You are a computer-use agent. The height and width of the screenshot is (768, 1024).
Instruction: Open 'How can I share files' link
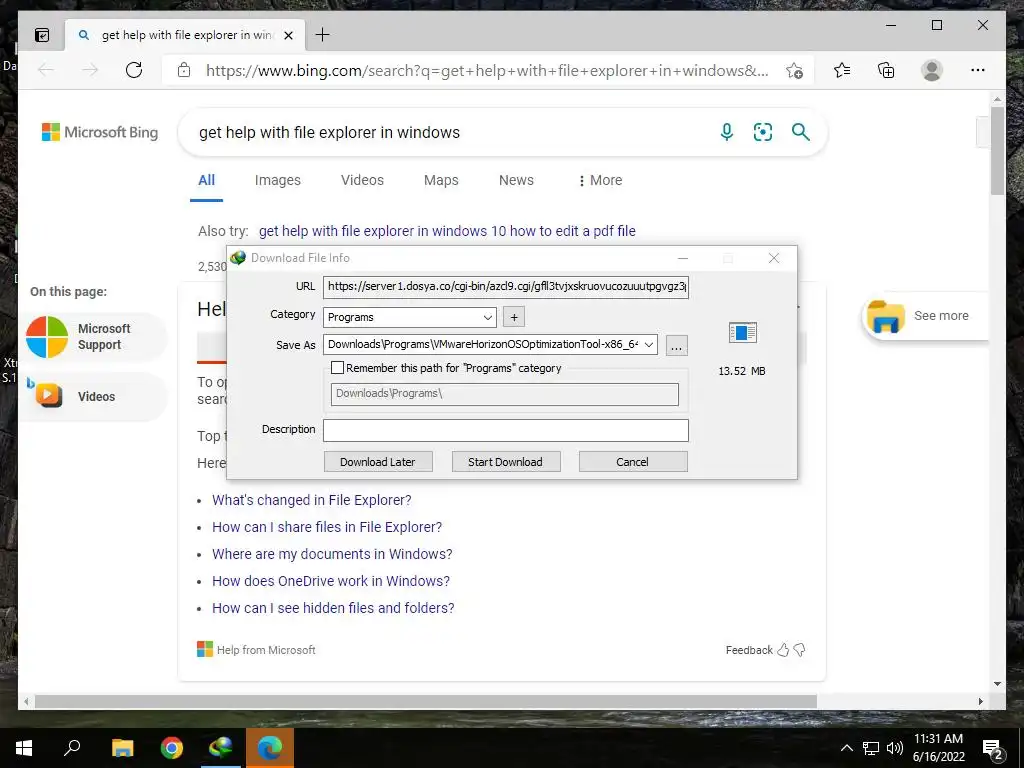click(327, 527)
